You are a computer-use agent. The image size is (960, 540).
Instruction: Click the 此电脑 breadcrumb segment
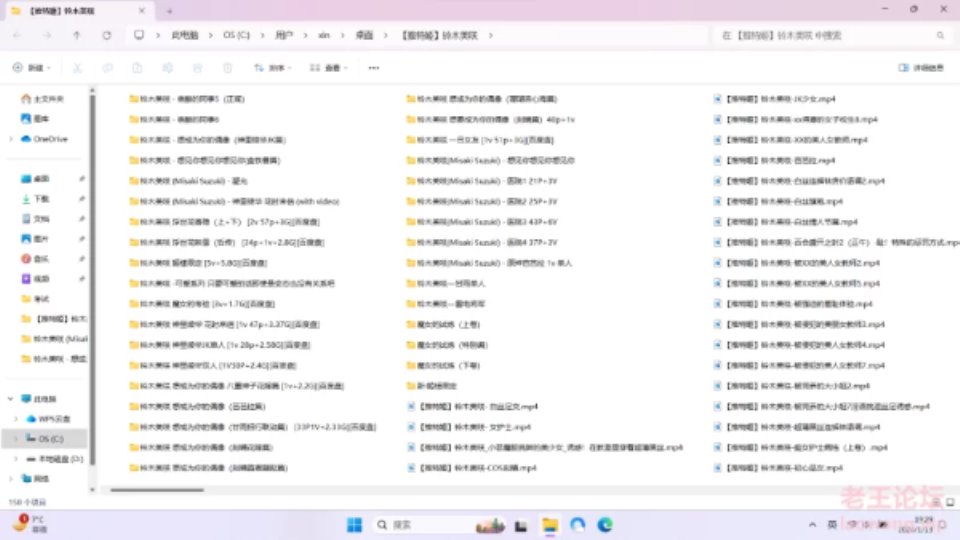click(184, 36)
